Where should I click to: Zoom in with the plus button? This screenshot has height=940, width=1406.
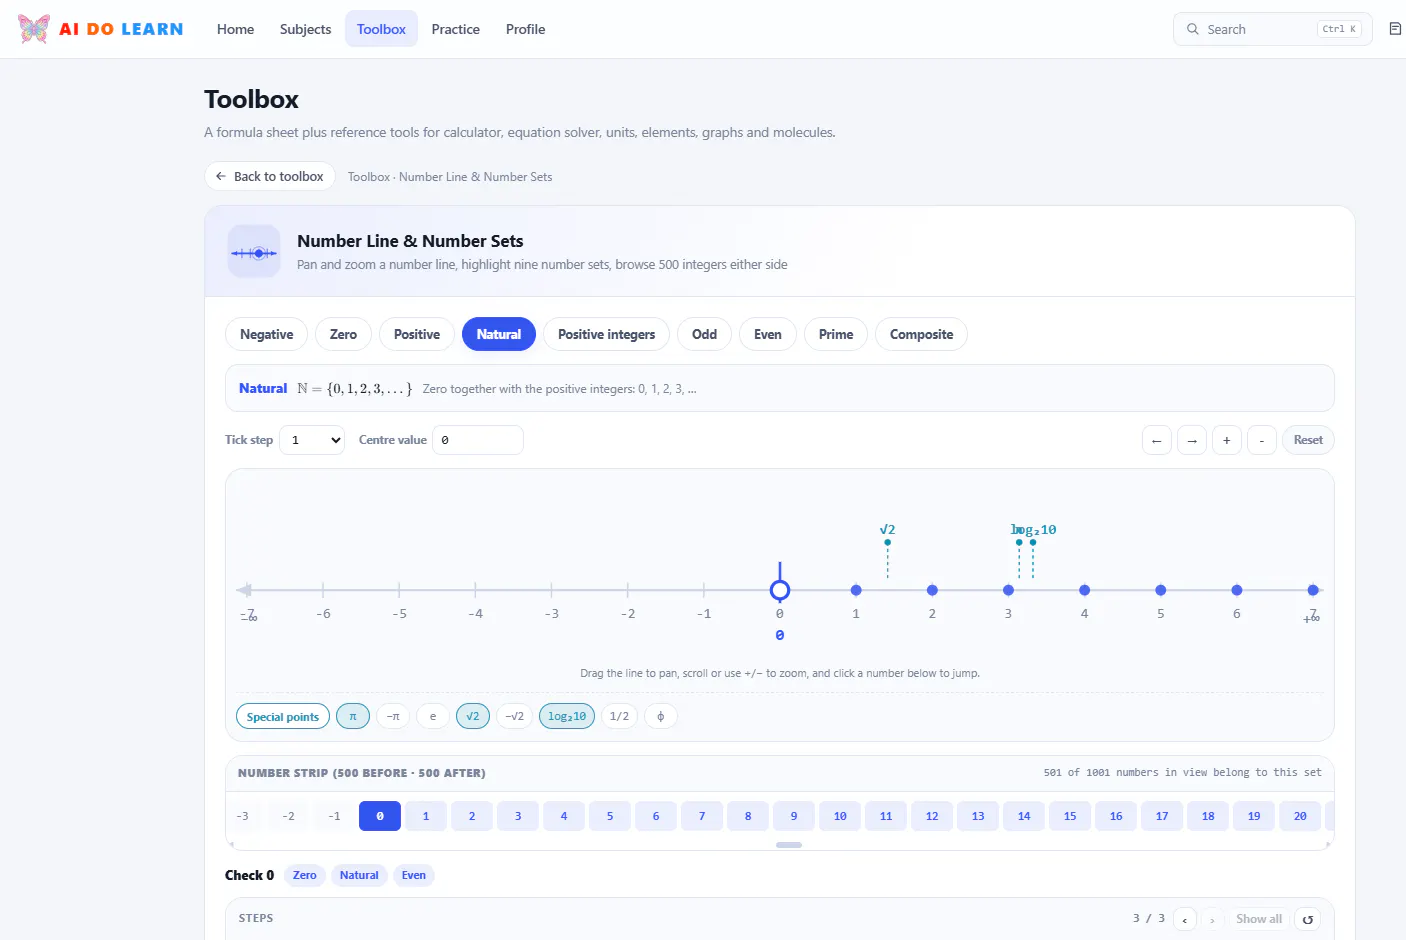(1227, 440)
